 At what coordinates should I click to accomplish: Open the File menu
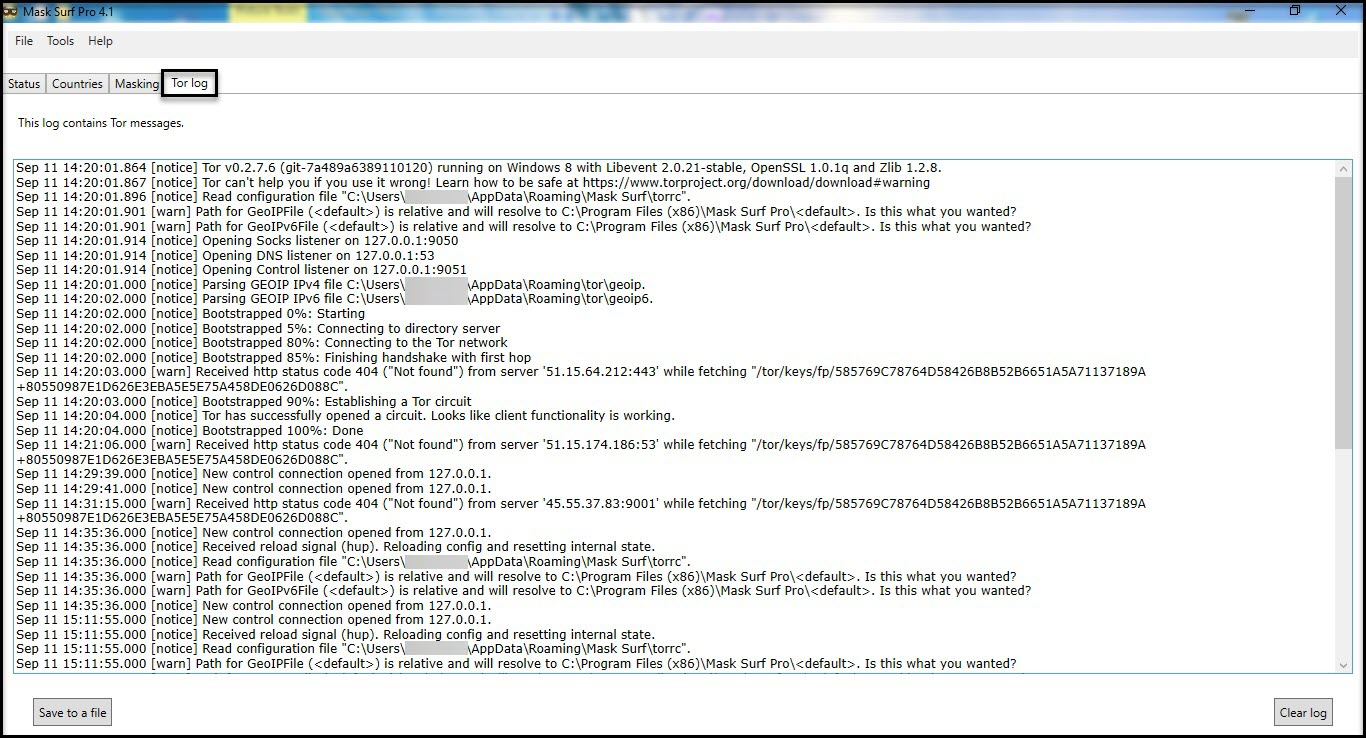coord(24,41)
